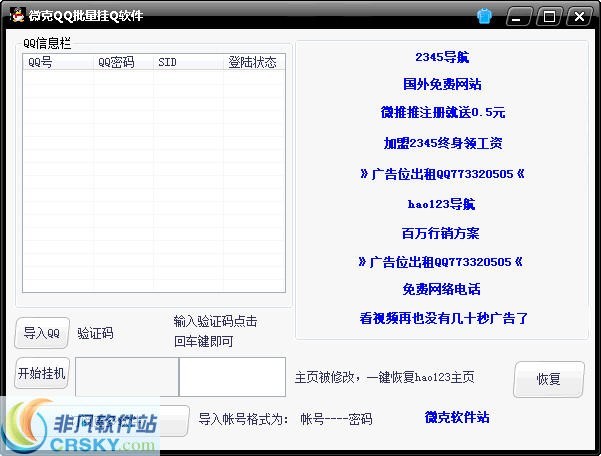
Task: Click the verification code input box
Action: click(x=232, y=377)
